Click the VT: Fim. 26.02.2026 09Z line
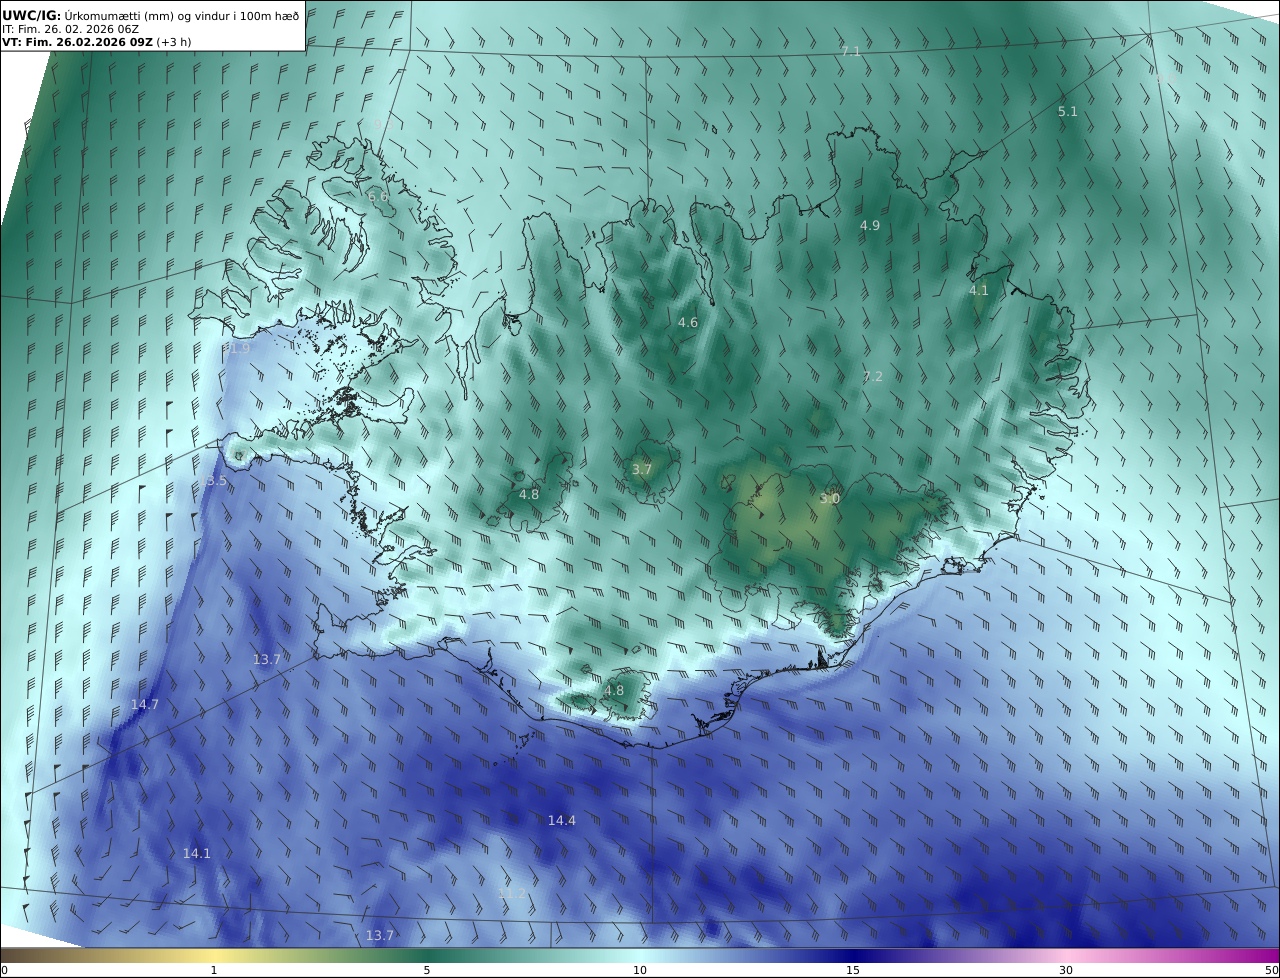 coord(77,42)
